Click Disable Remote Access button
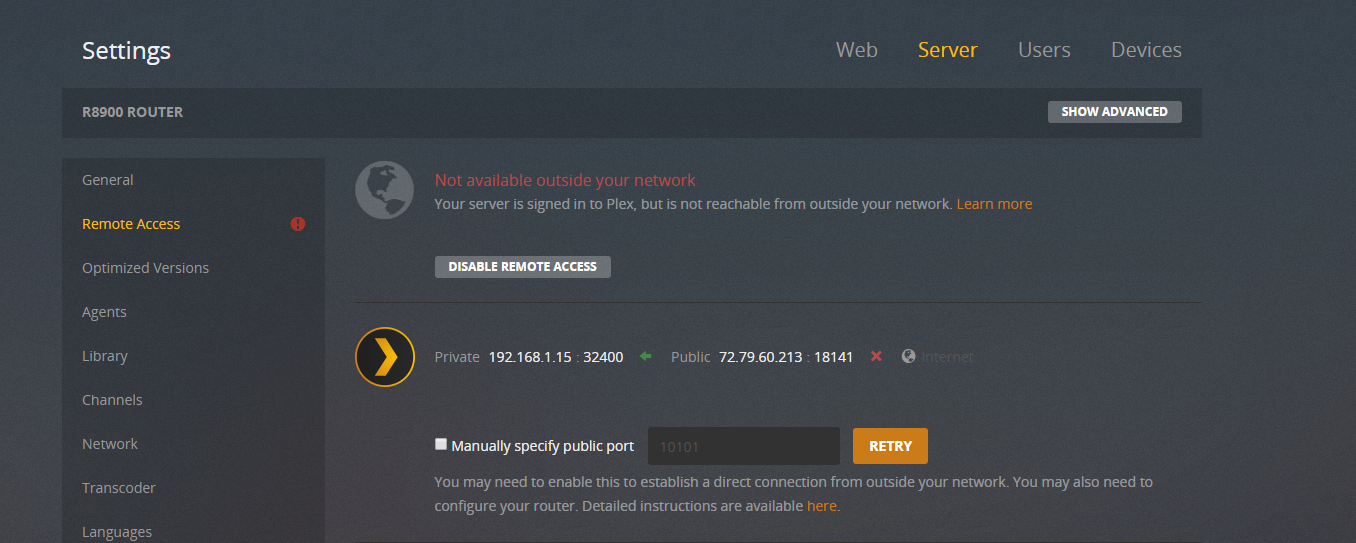The width and height of the screenshot is (1356, 543). 522,267
